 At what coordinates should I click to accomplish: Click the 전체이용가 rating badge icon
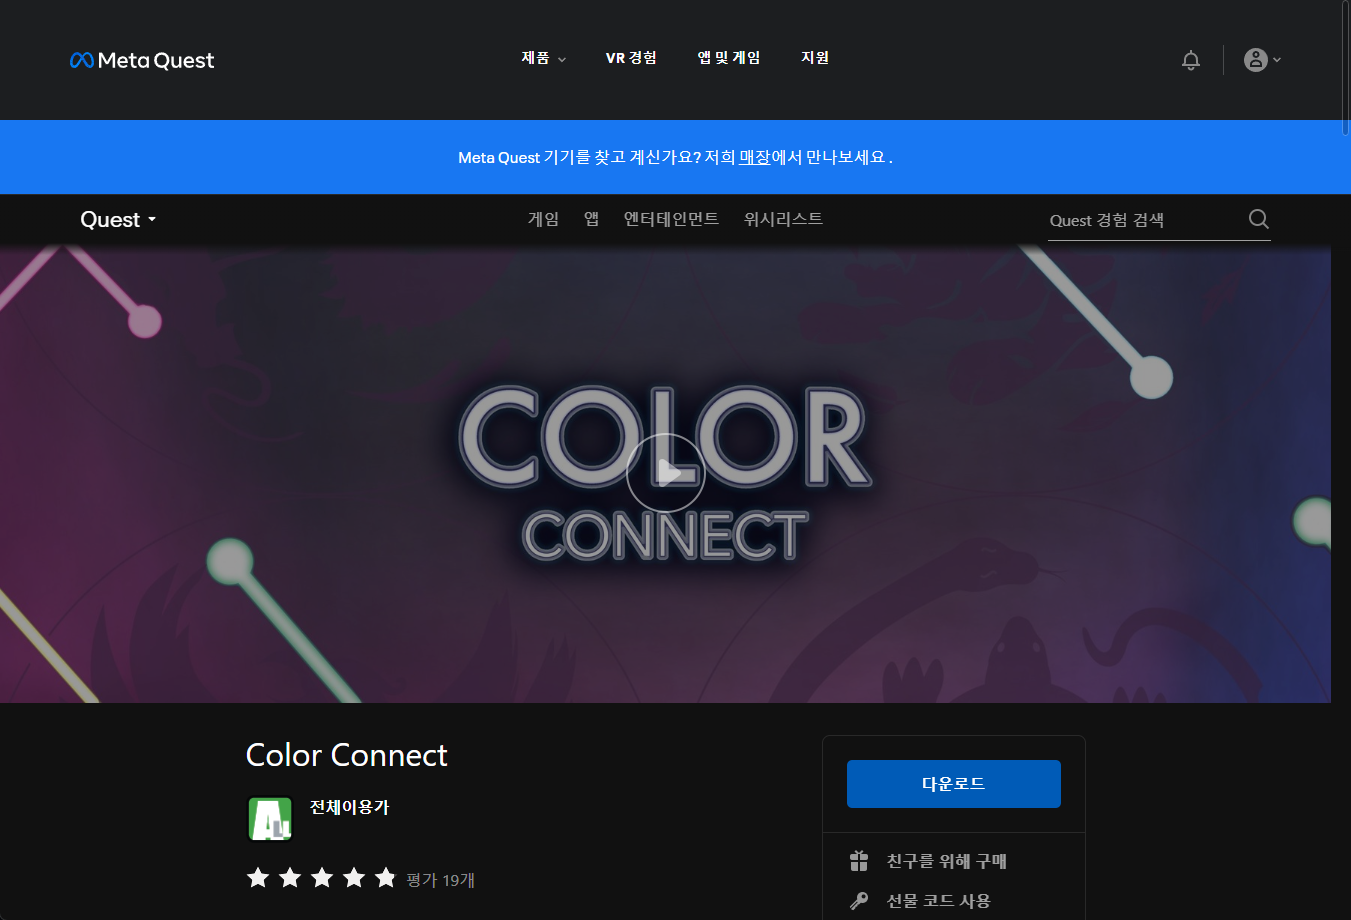coord(270,819)
